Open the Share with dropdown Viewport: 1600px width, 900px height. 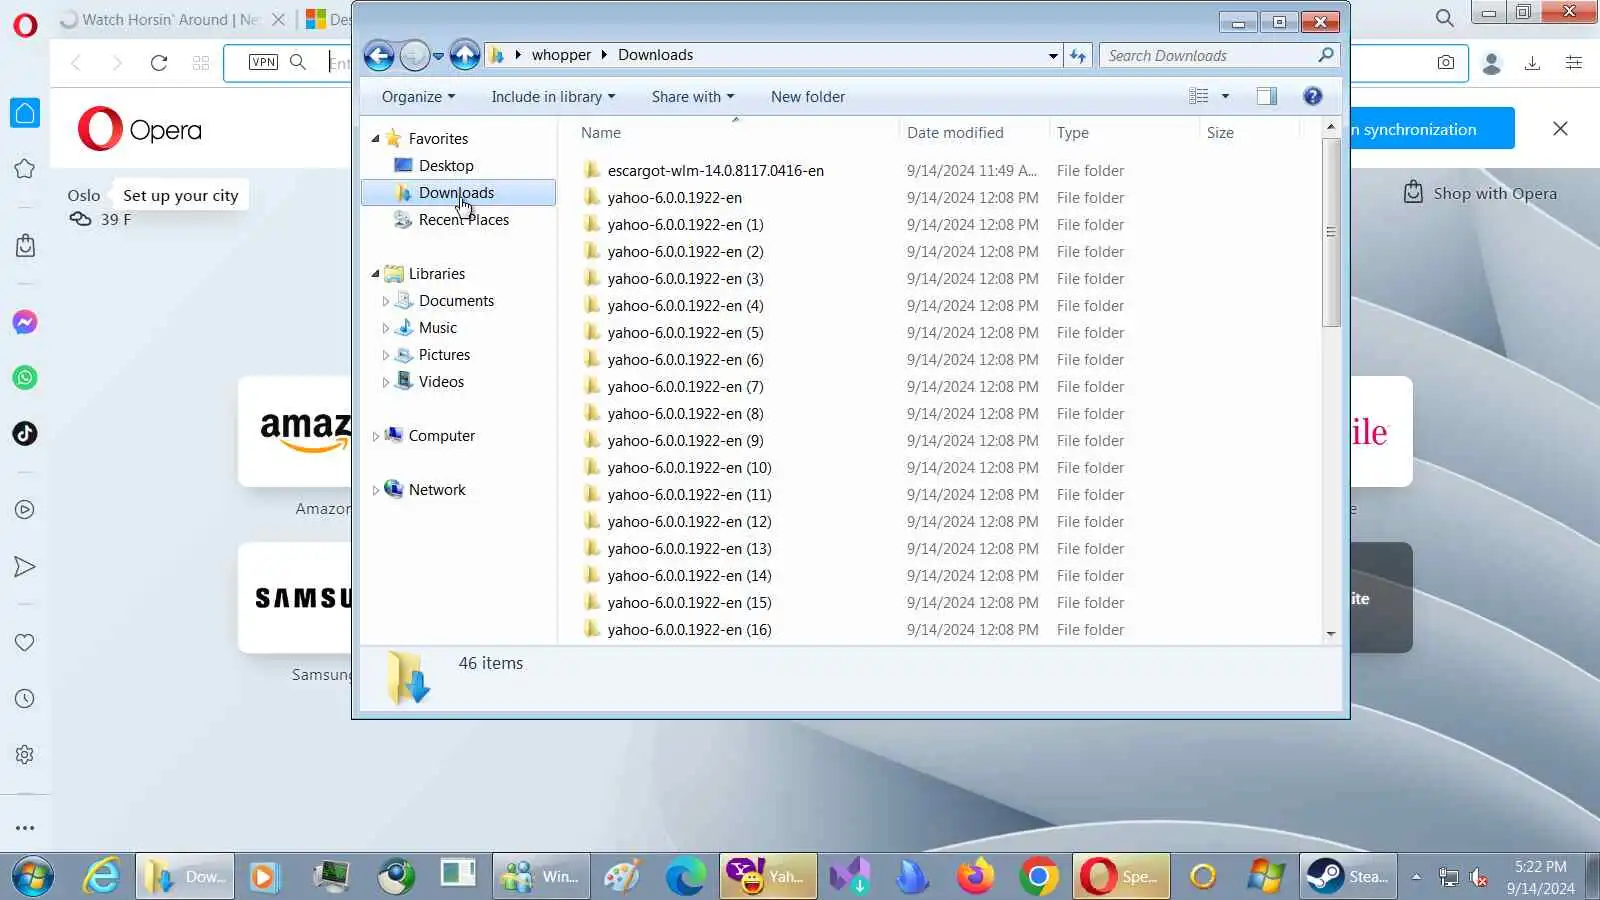(x=692, y=97)
